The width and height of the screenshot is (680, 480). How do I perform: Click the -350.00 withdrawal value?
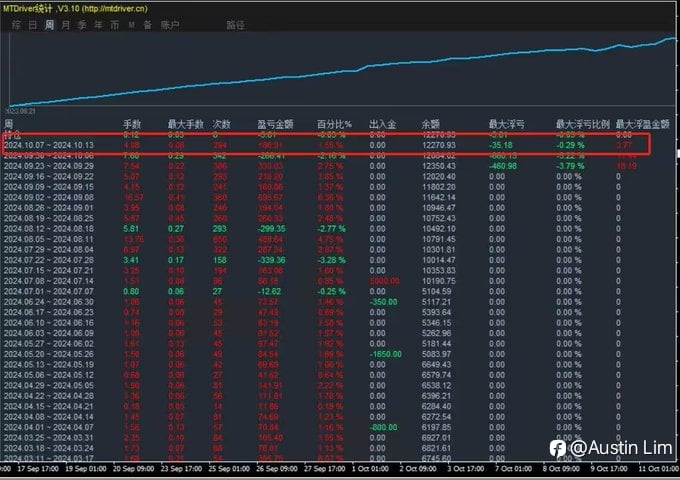pyautogui.click(x=383, y=302)
